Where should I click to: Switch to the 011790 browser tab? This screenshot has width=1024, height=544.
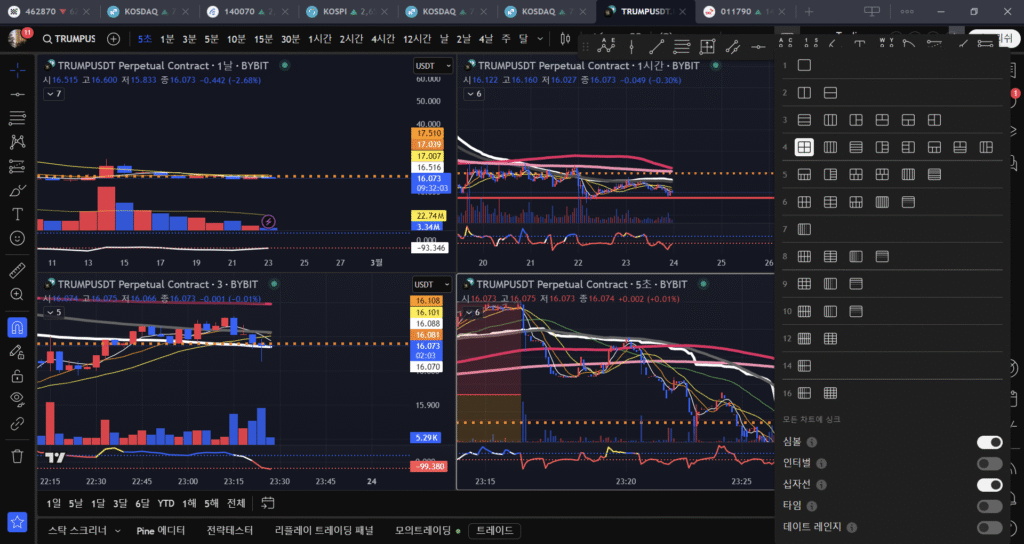744,12
